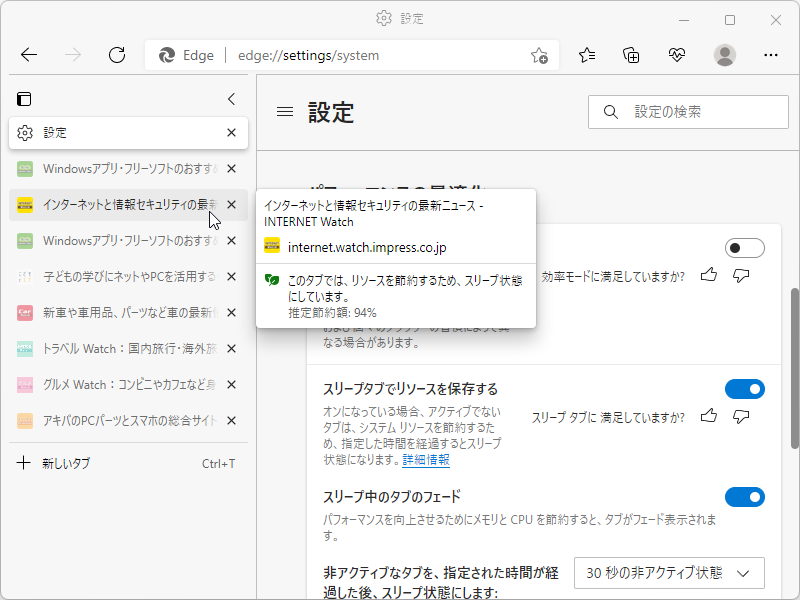Open Browser essentials heart-pulse icon
This screenshot has width=800, height=600.
point(675,56)
